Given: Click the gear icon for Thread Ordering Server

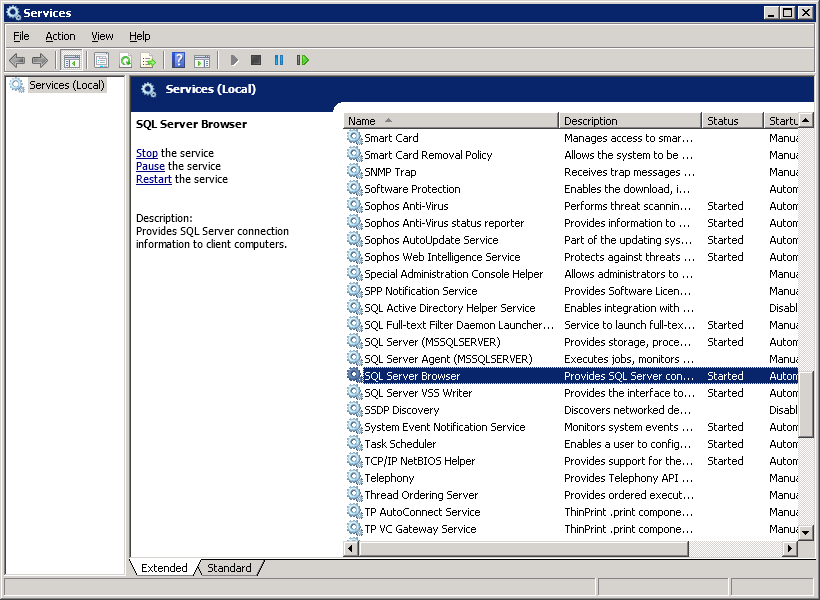Looking at the screenshot, I should coord(355,494).
